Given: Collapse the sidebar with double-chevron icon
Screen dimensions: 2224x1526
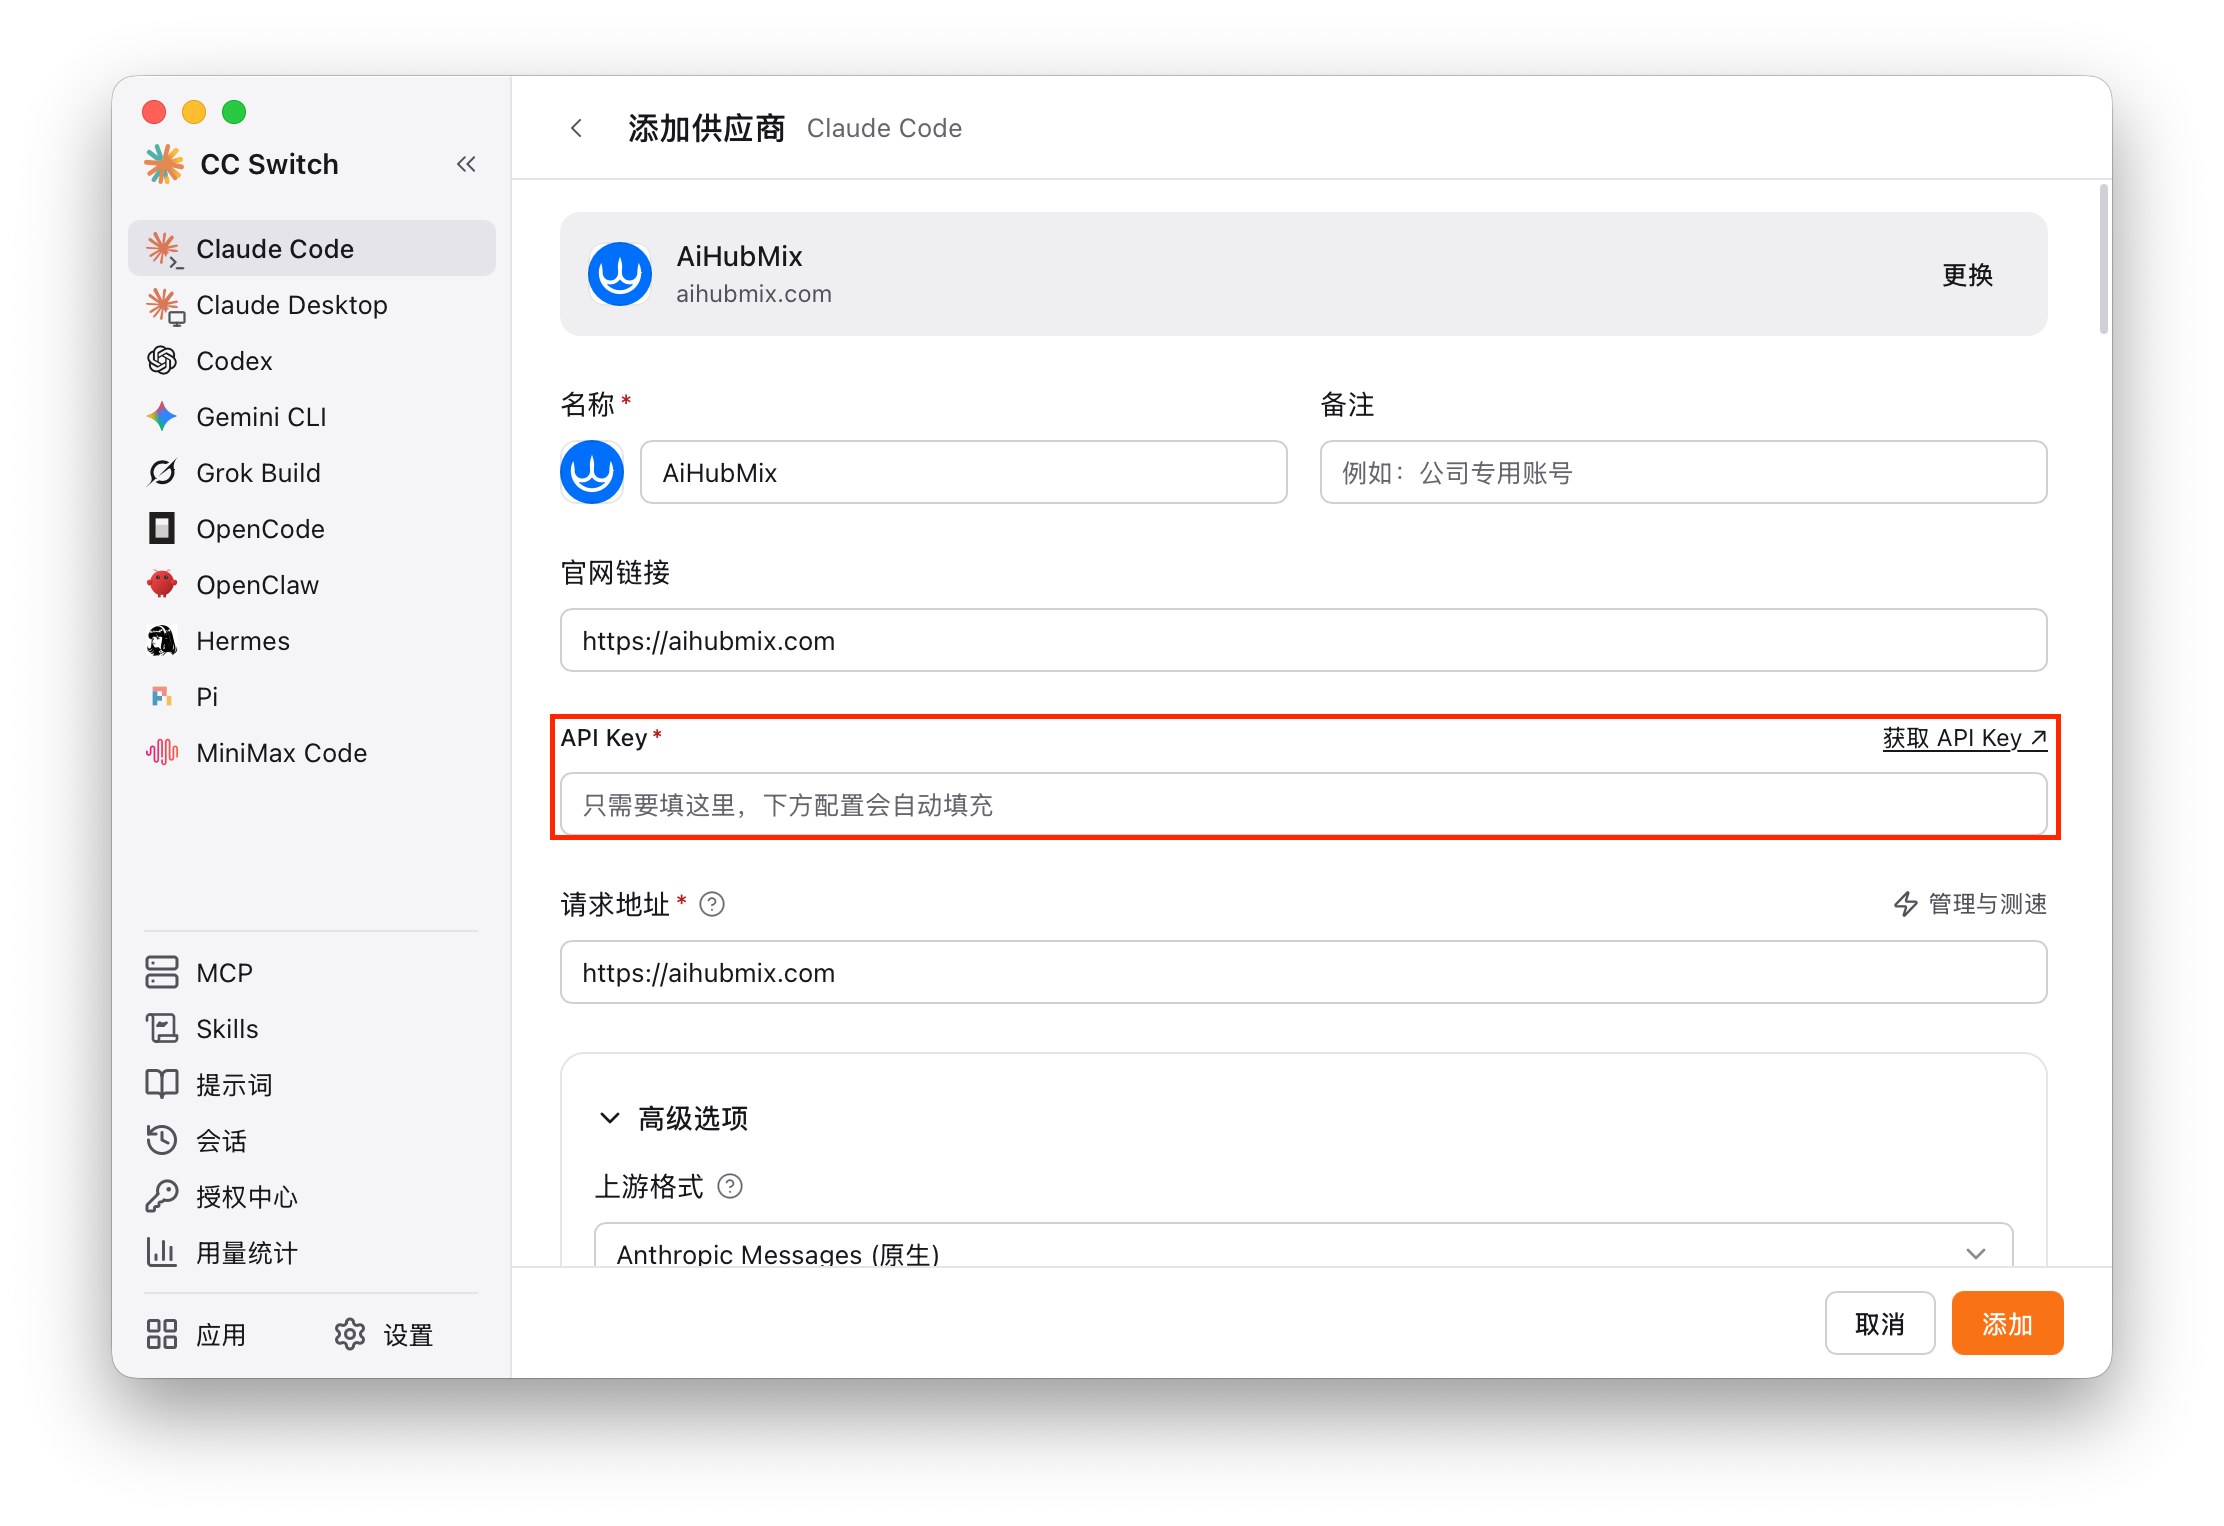Looking at the screenshot, I should click(466, 164).
